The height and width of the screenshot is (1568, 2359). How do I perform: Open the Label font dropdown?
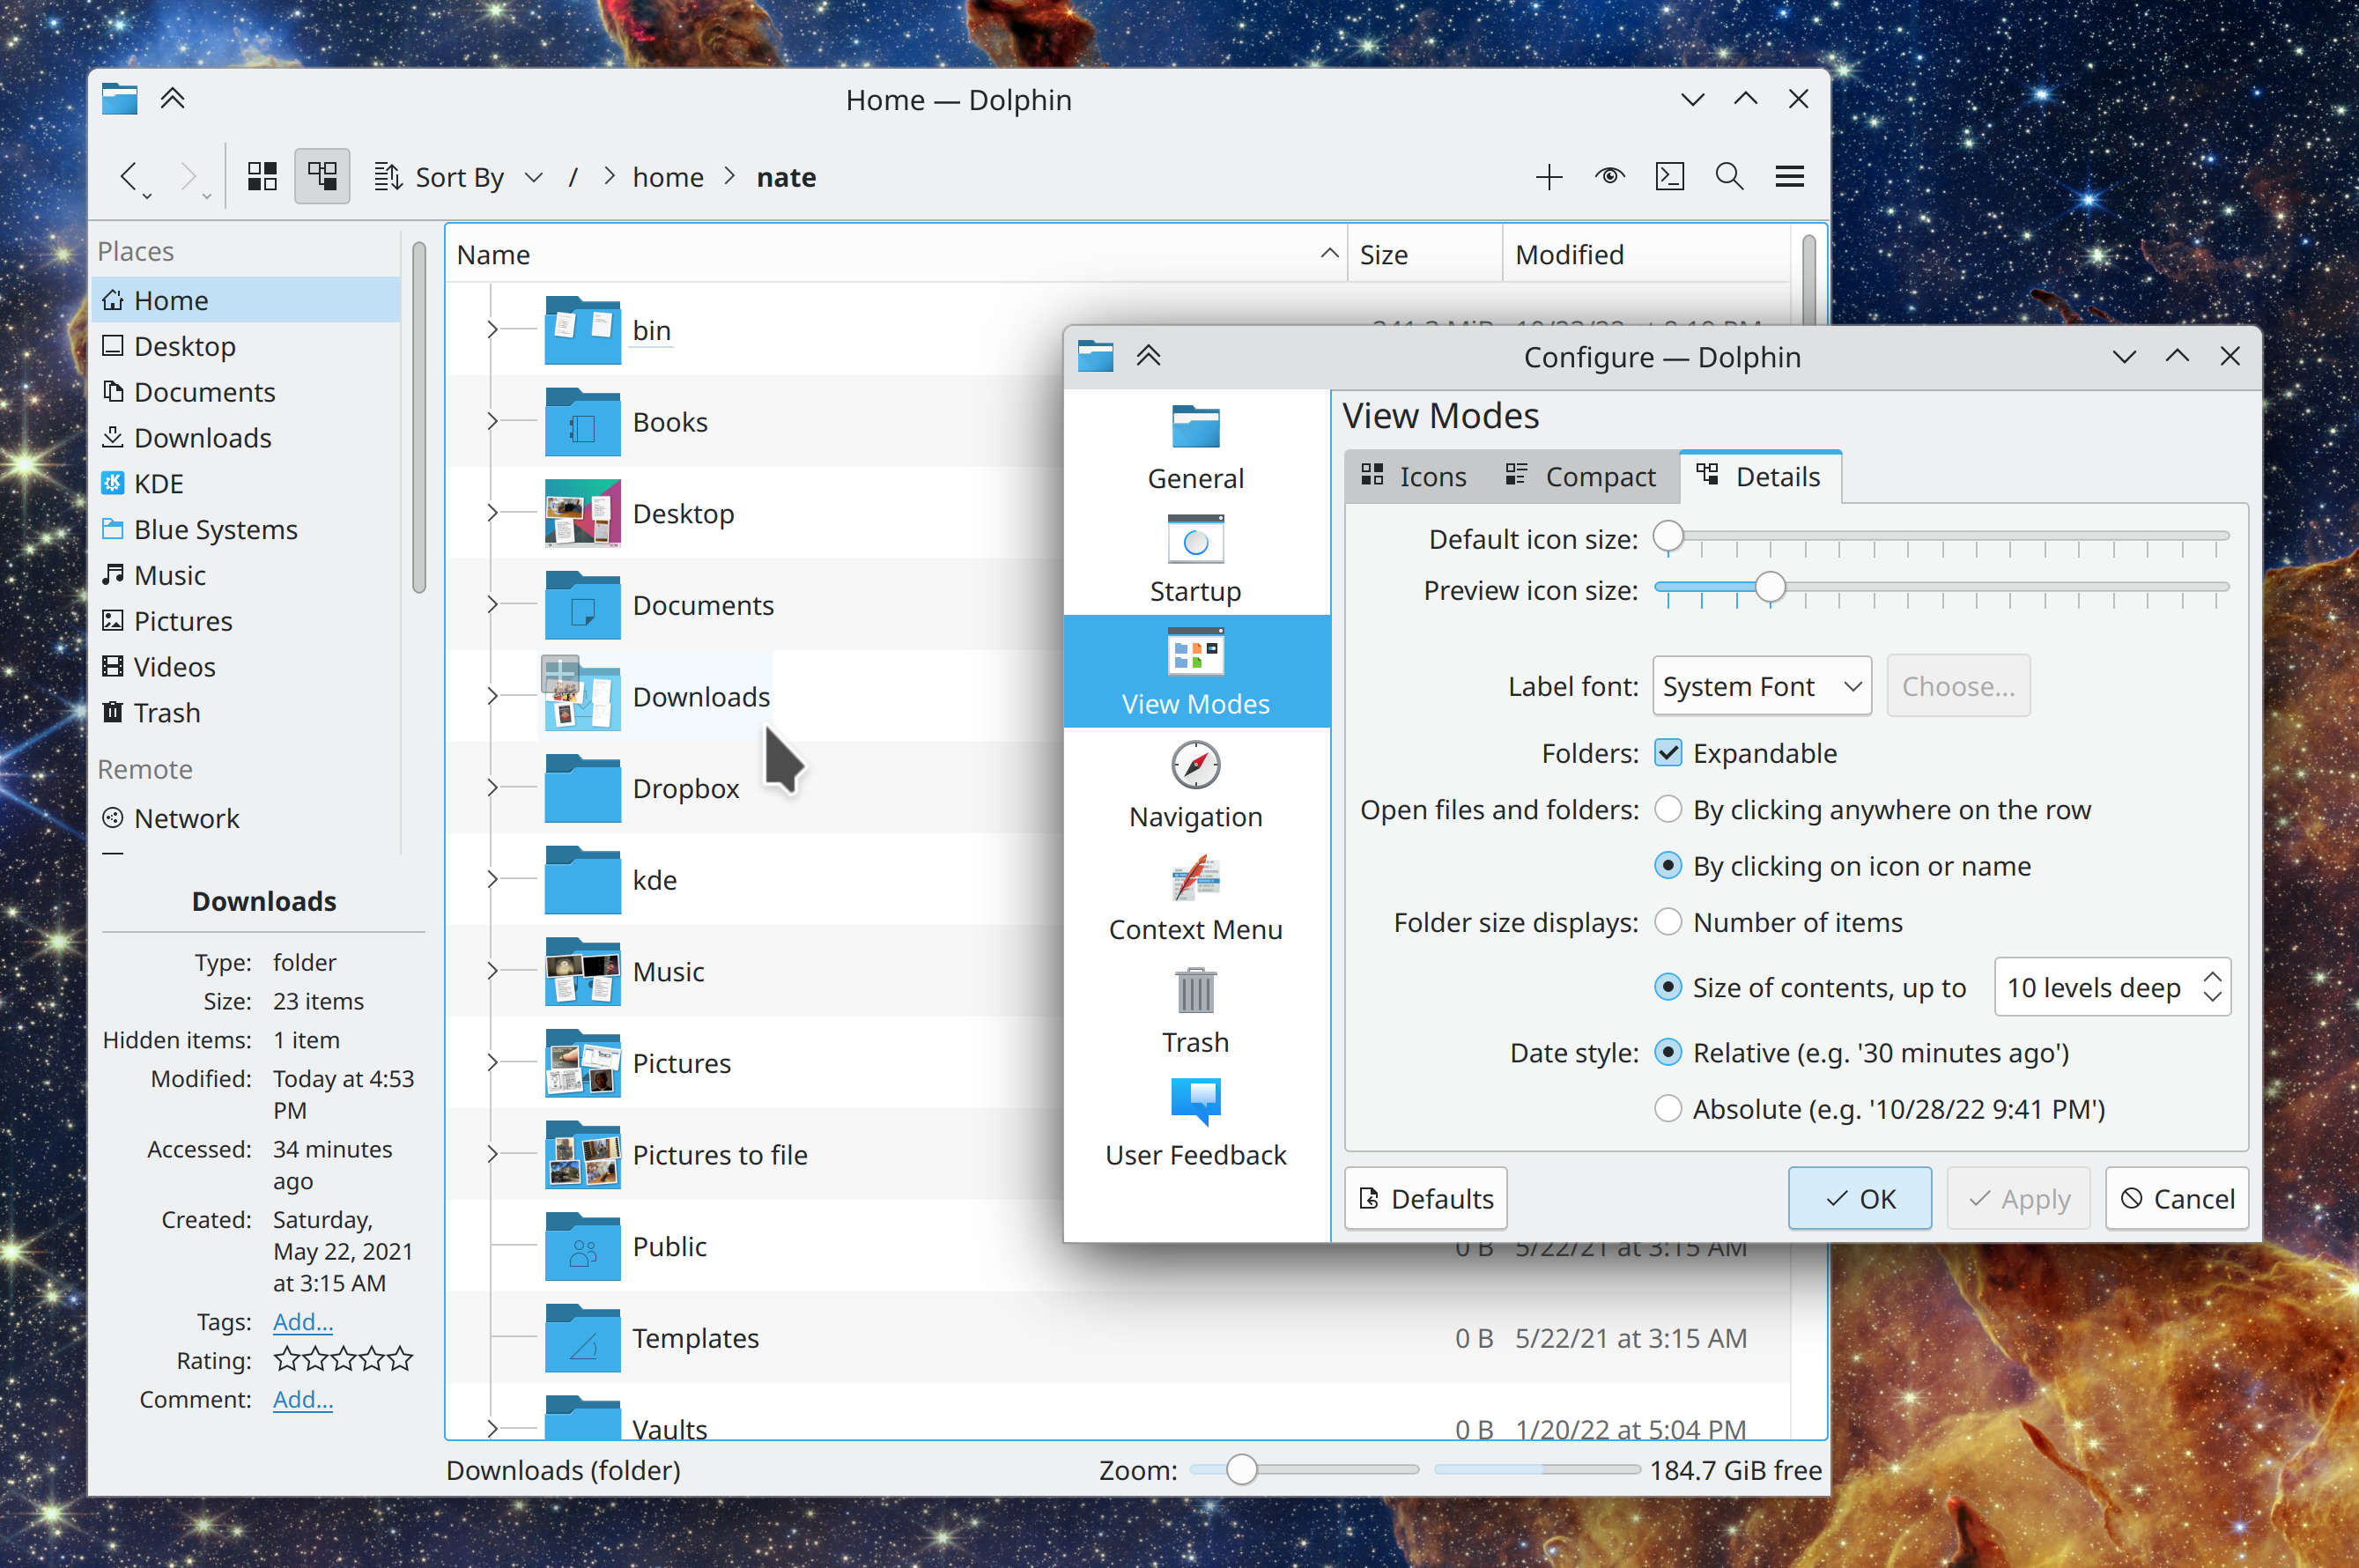pyautogui.click(x=1760, y=686)
